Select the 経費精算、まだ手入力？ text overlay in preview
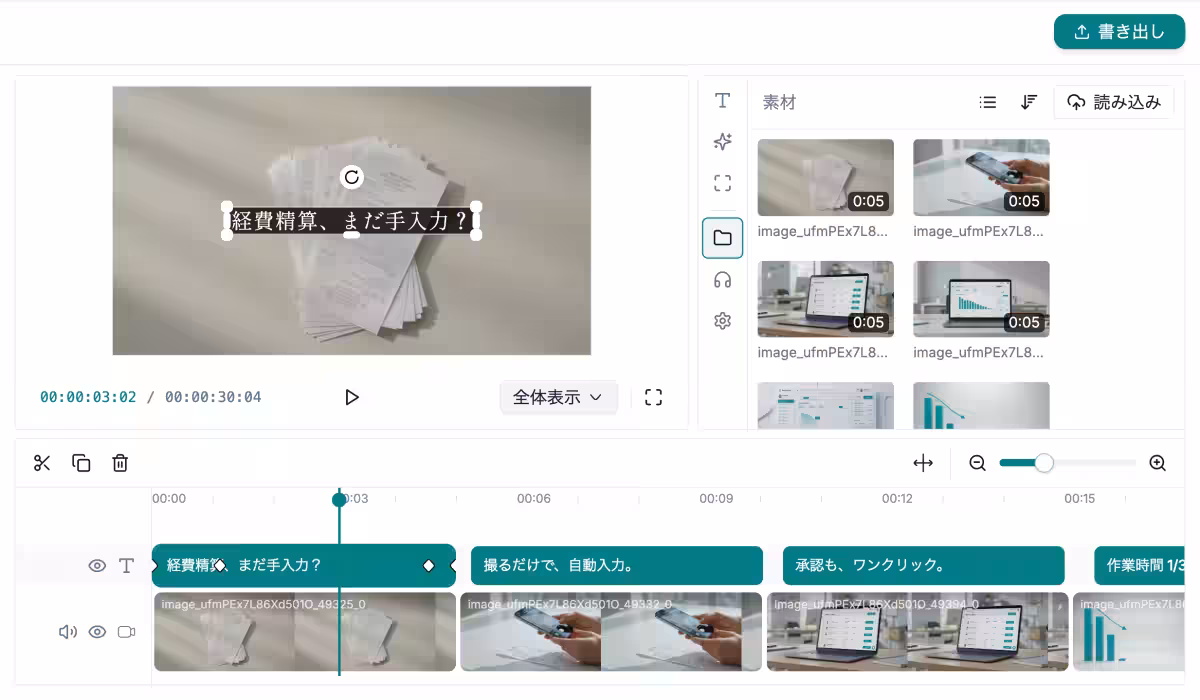The width and height of the screenshot is (1200, 700). click(351, 221)
